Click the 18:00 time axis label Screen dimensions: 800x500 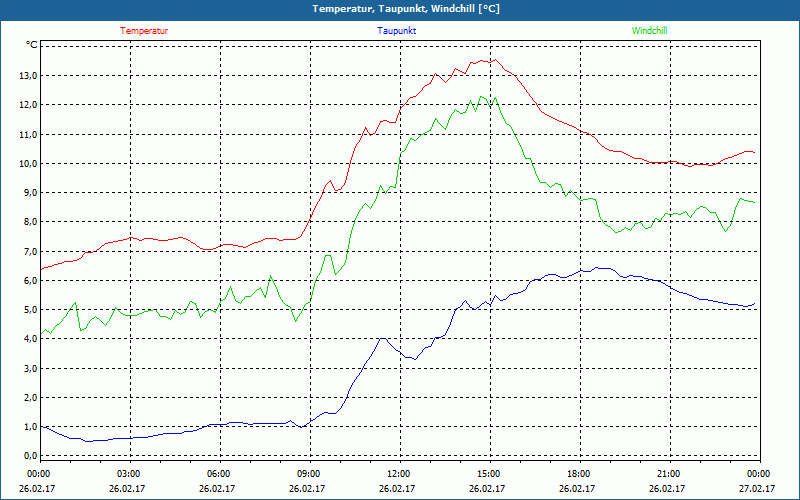580,474
